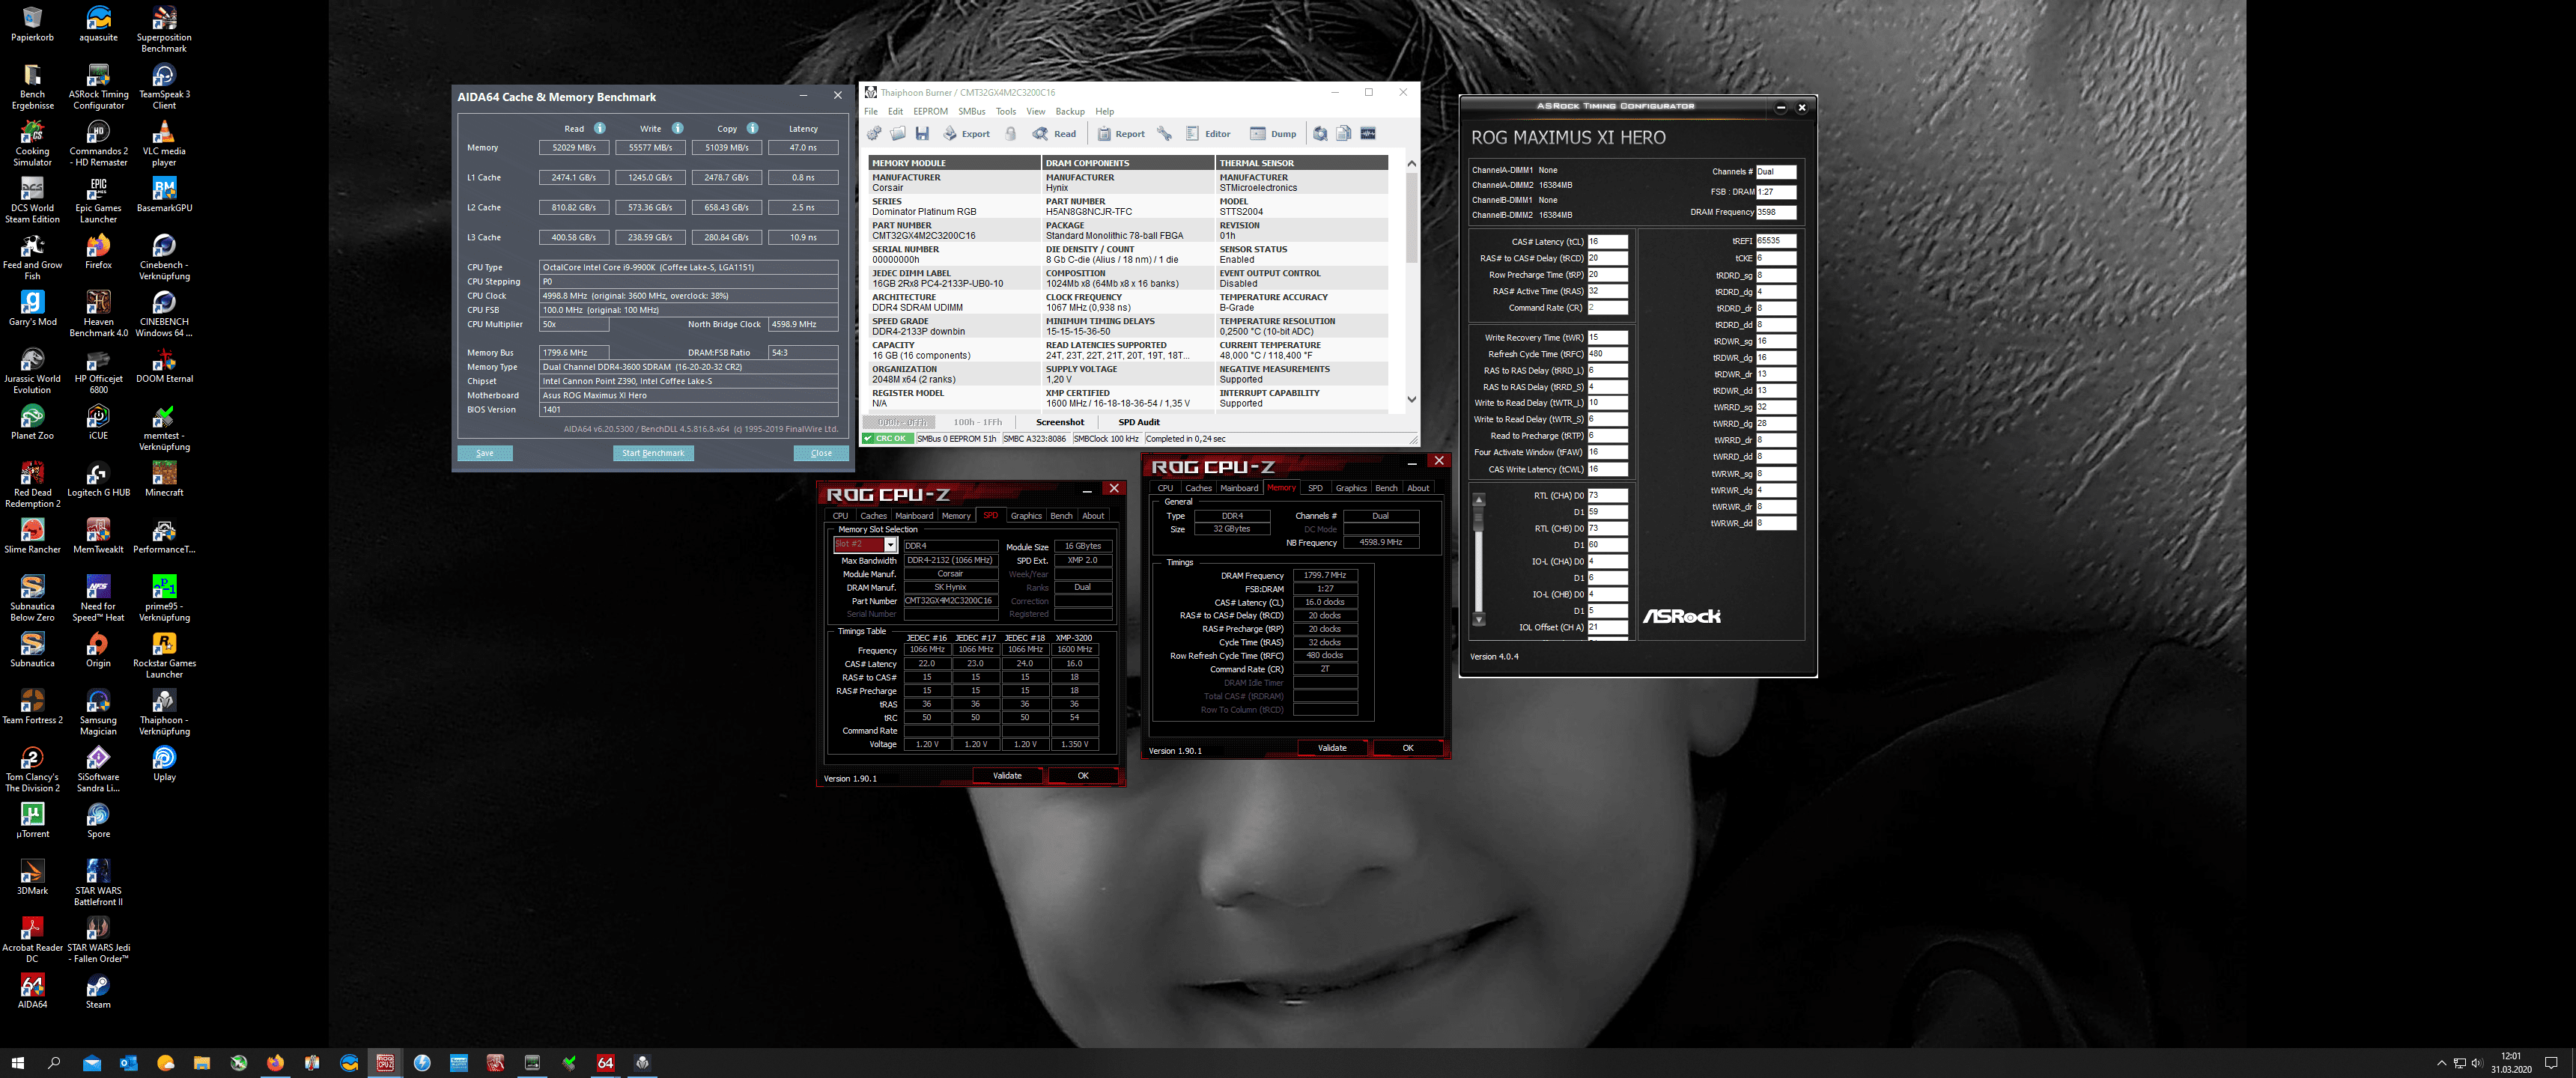Open Firefox from the taskbar
The height and width of the screenshot is (1078, 2576).
275,1062
